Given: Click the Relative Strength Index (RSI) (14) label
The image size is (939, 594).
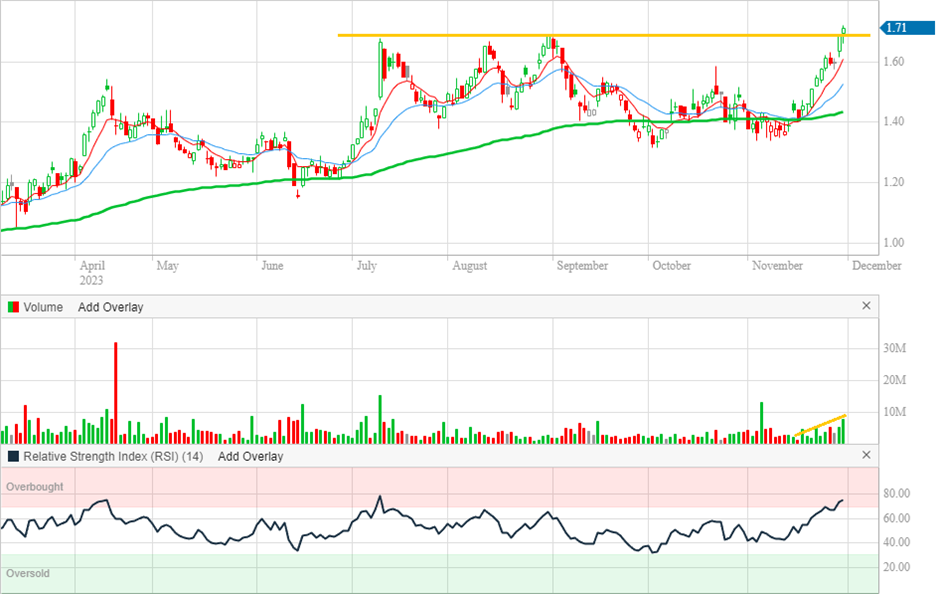Looking at the screenshot, I should point(112,456).
